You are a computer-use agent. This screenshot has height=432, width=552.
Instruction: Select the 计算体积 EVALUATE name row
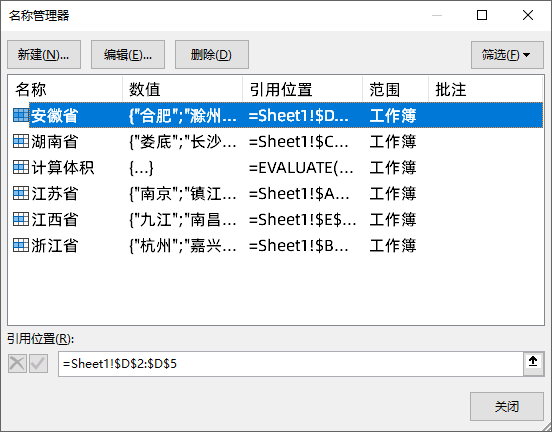click(x=276, y=167)
